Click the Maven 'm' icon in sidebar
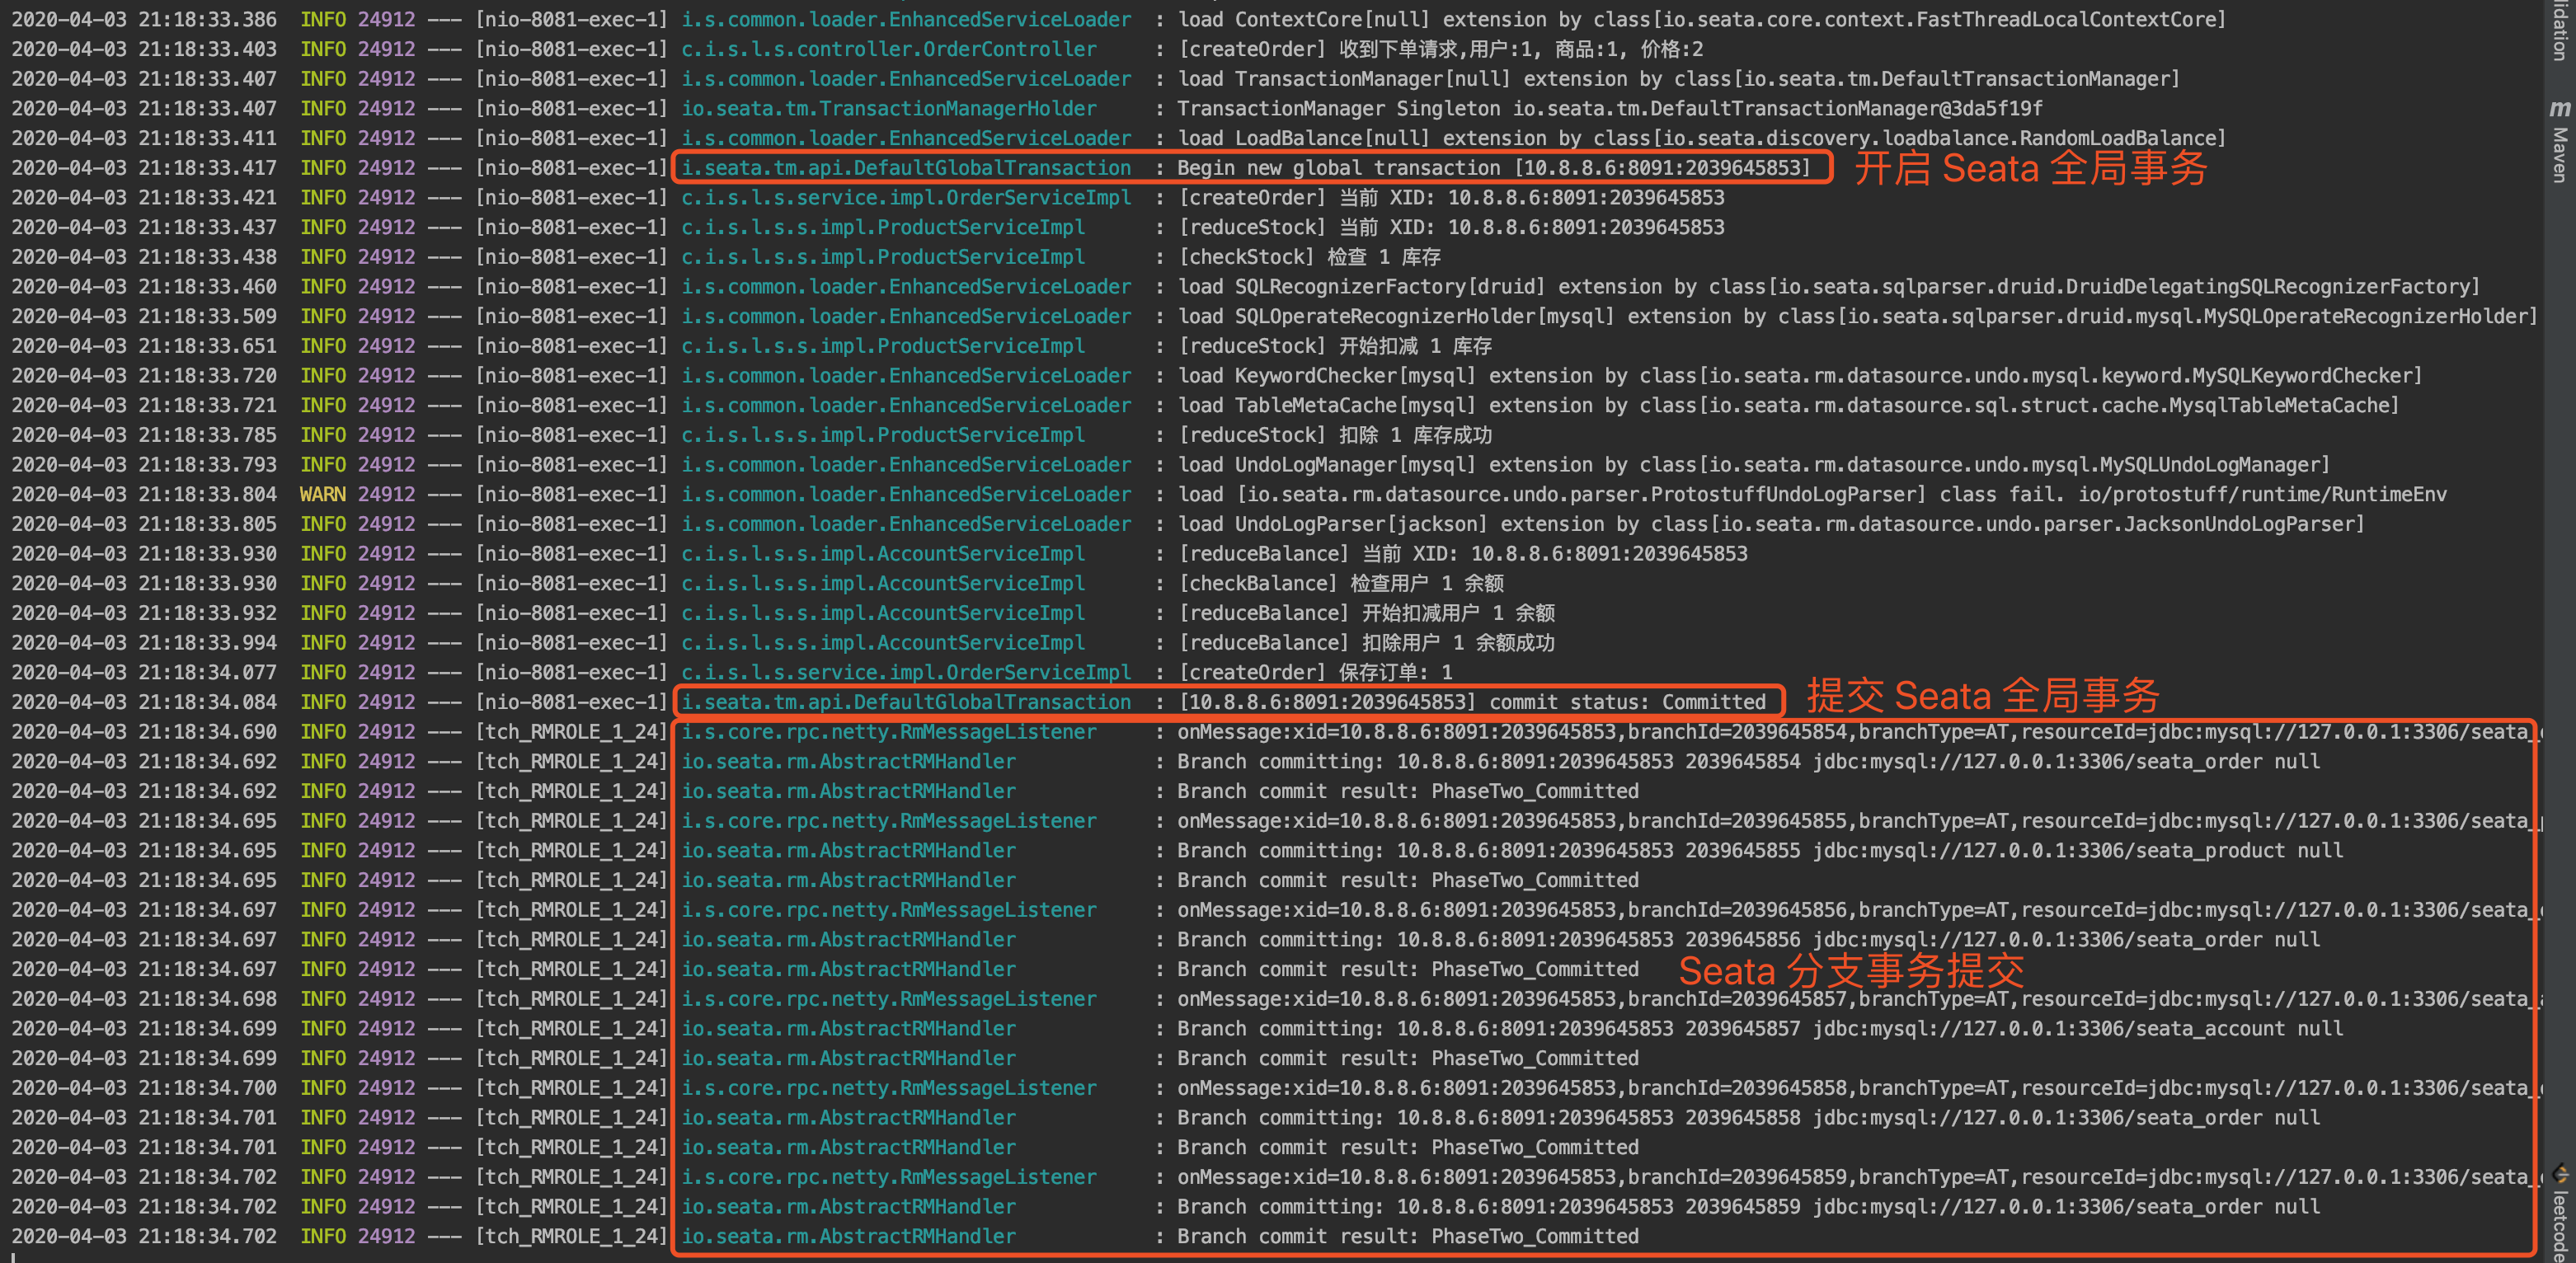Image resolution: width=2576 pixels, height=1263 pixels. [2559, 108]
